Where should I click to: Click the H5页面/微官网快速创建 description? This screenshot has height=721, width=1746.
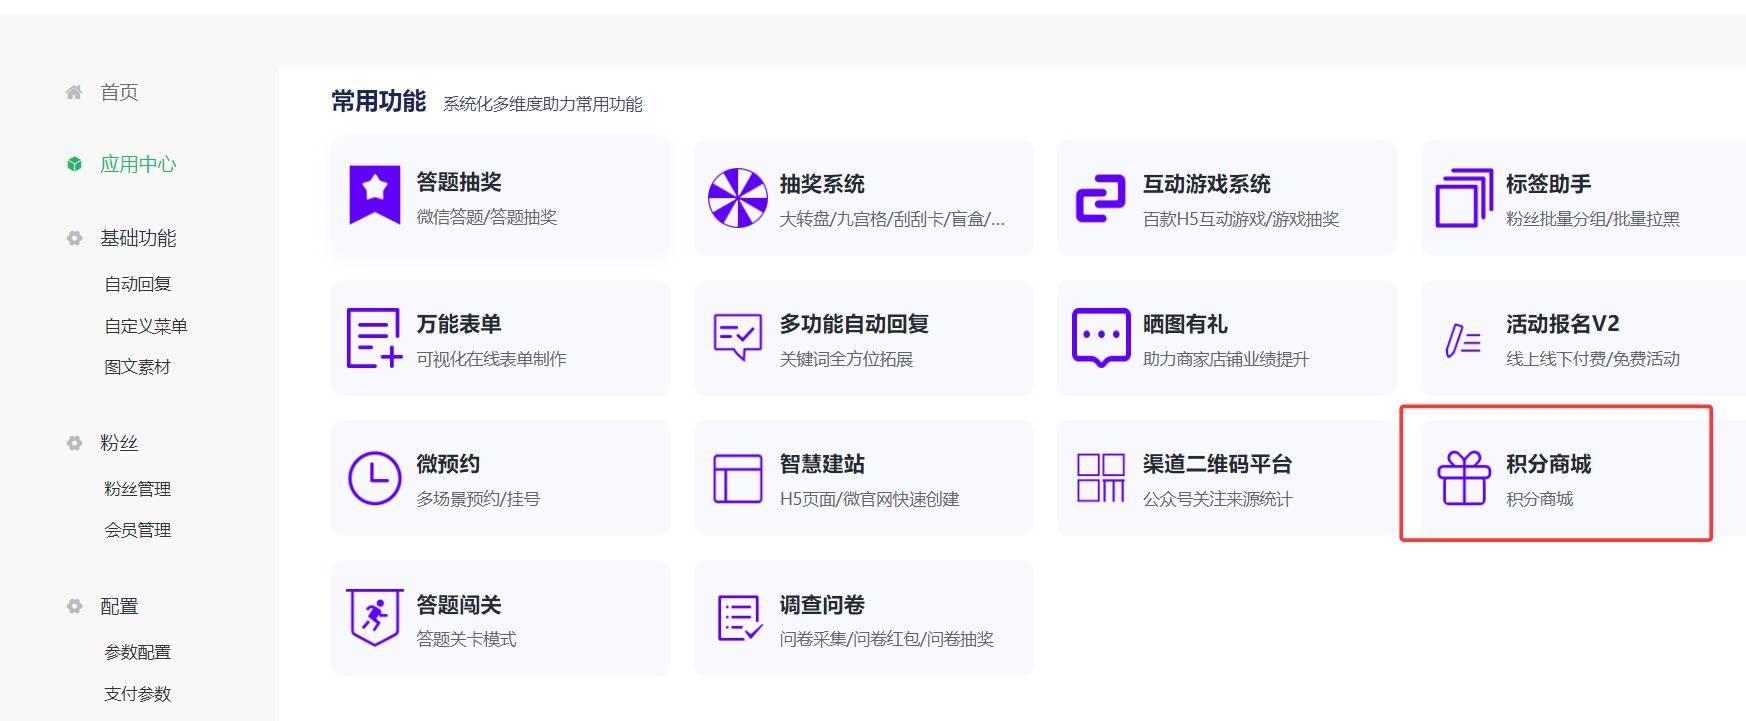pos(869,499)
